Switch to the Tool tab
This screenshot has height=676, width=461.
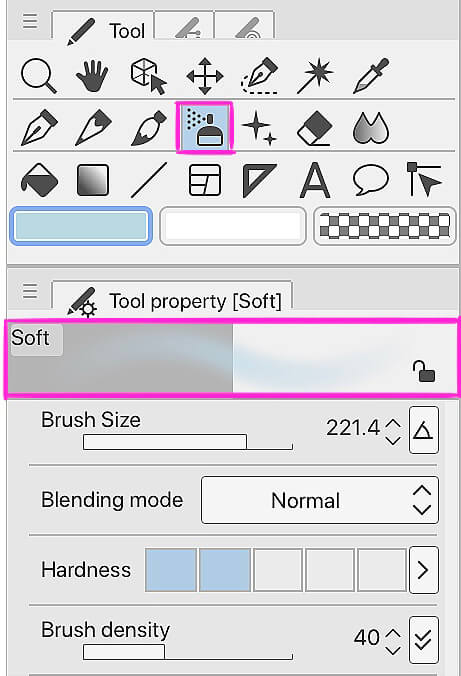tap(103, 27)
